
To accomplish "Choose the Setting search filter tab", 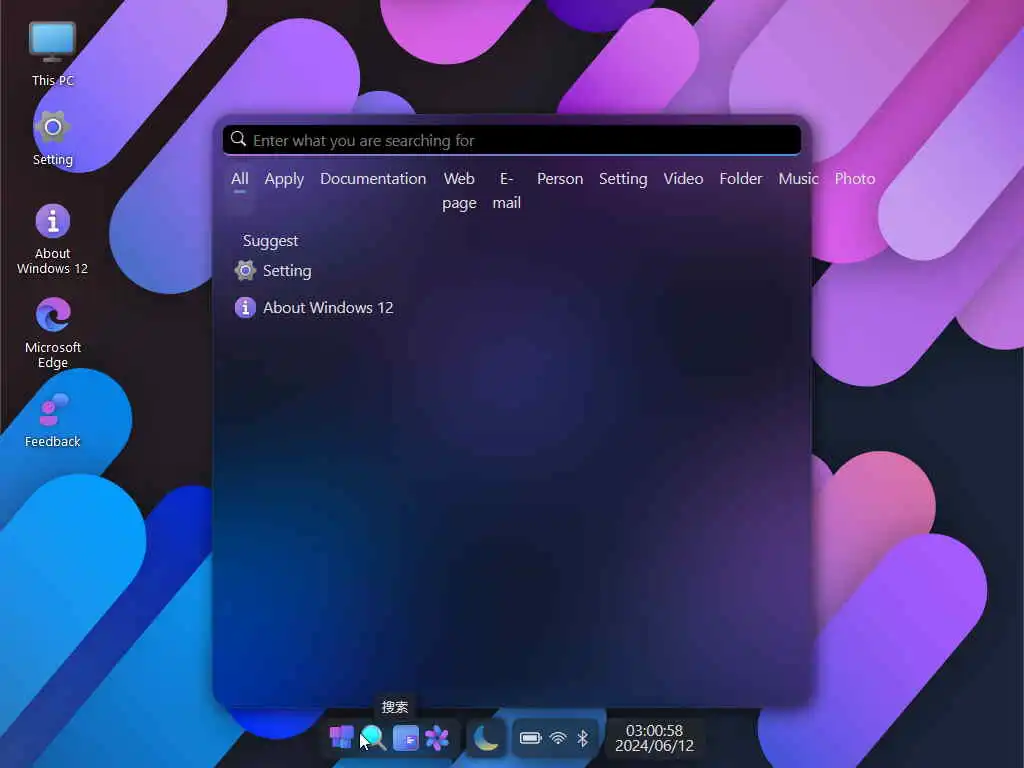I will (623, 178).
